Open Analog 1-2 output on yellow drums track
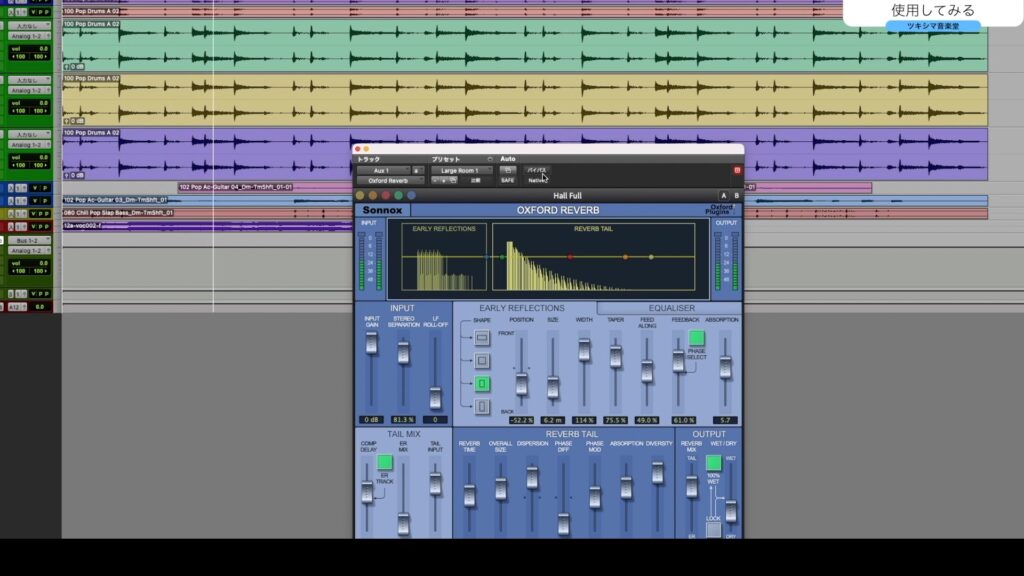This screenshot has height=576, width=1024. tap(29, 90)
